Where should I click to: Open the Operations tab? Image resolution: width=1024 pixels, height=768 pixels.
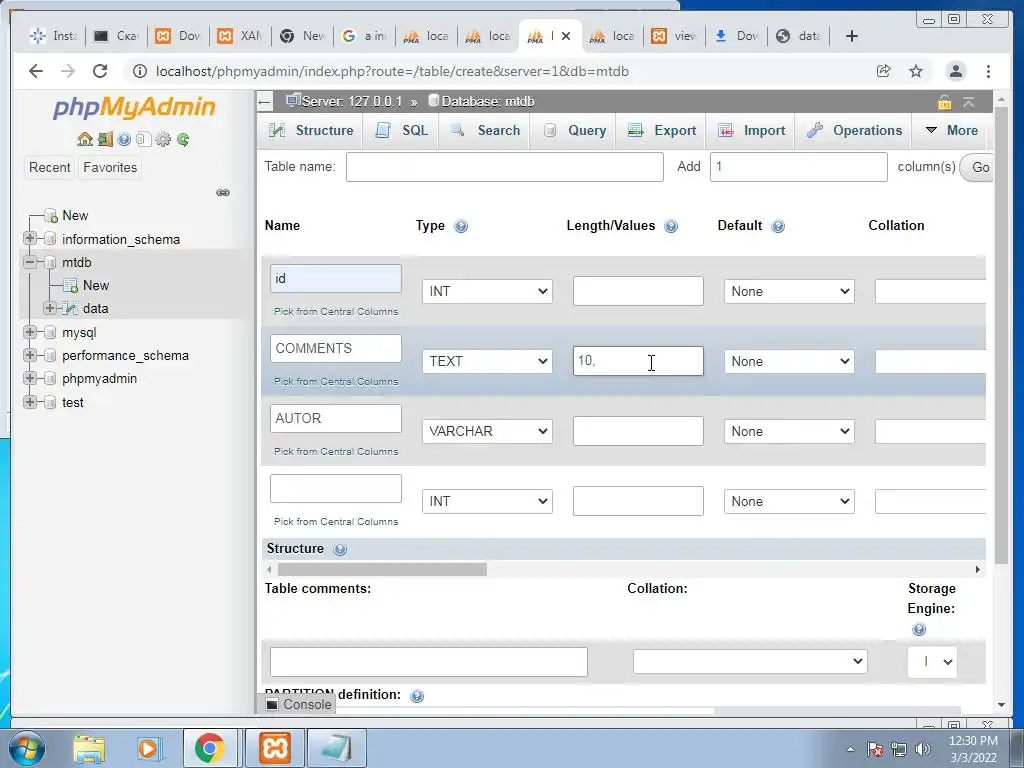[854, 131]
